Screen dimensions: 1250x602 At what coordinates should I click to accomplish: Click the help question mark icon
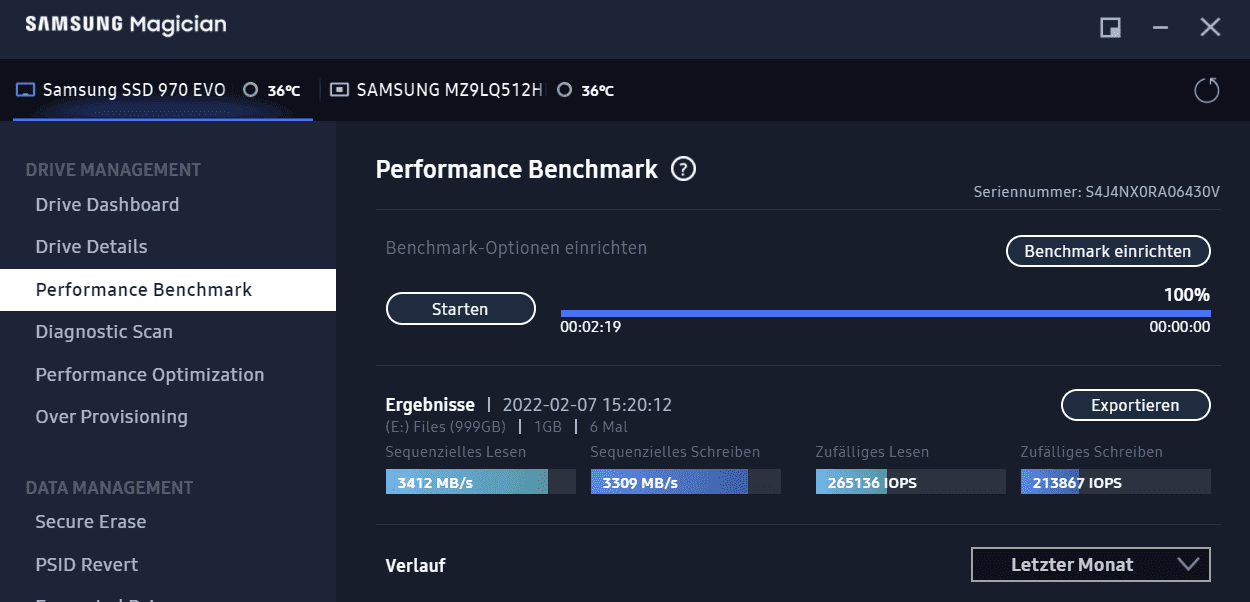pyautogui.click(x=684, y=169)
